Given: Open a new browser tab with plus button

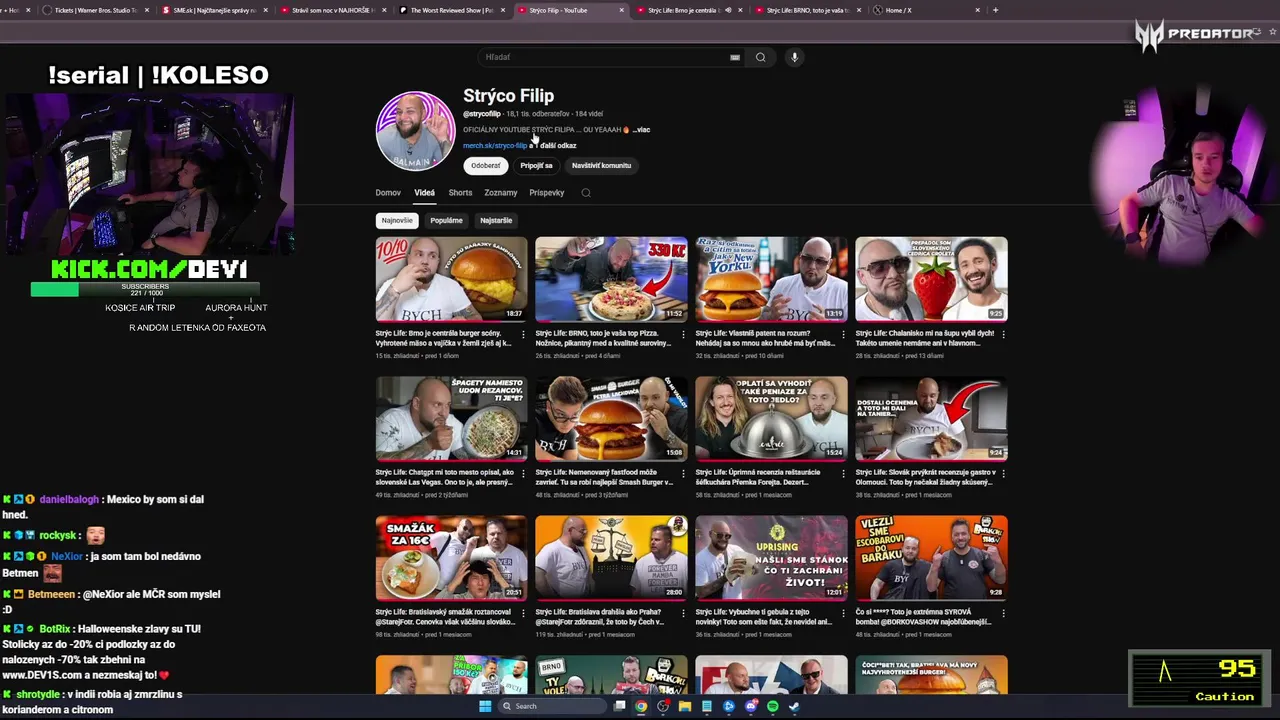Looking at the screenshot, I should (x=995, y=10).
